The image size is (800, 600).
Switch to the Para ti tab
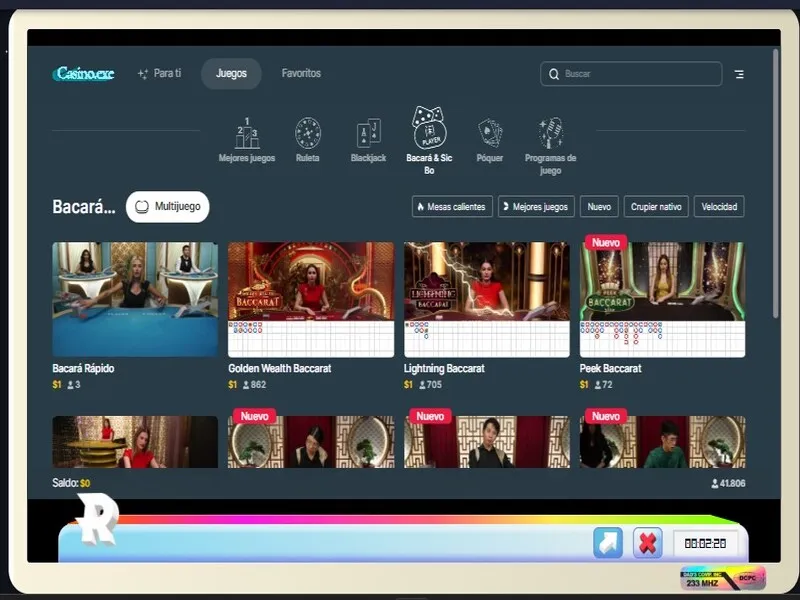[x=160, y=73]
